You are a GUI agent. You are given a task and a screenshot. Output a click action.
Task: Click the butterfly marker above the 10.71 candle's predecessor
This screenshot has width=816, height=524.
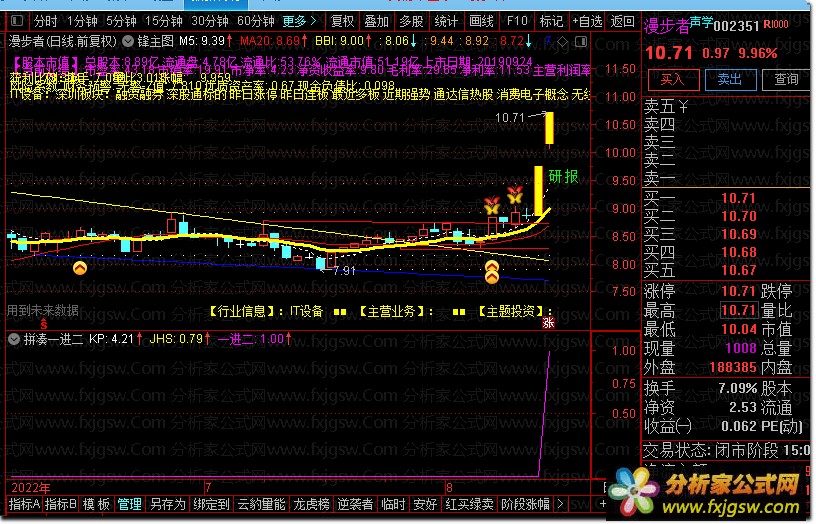[515, 194]
